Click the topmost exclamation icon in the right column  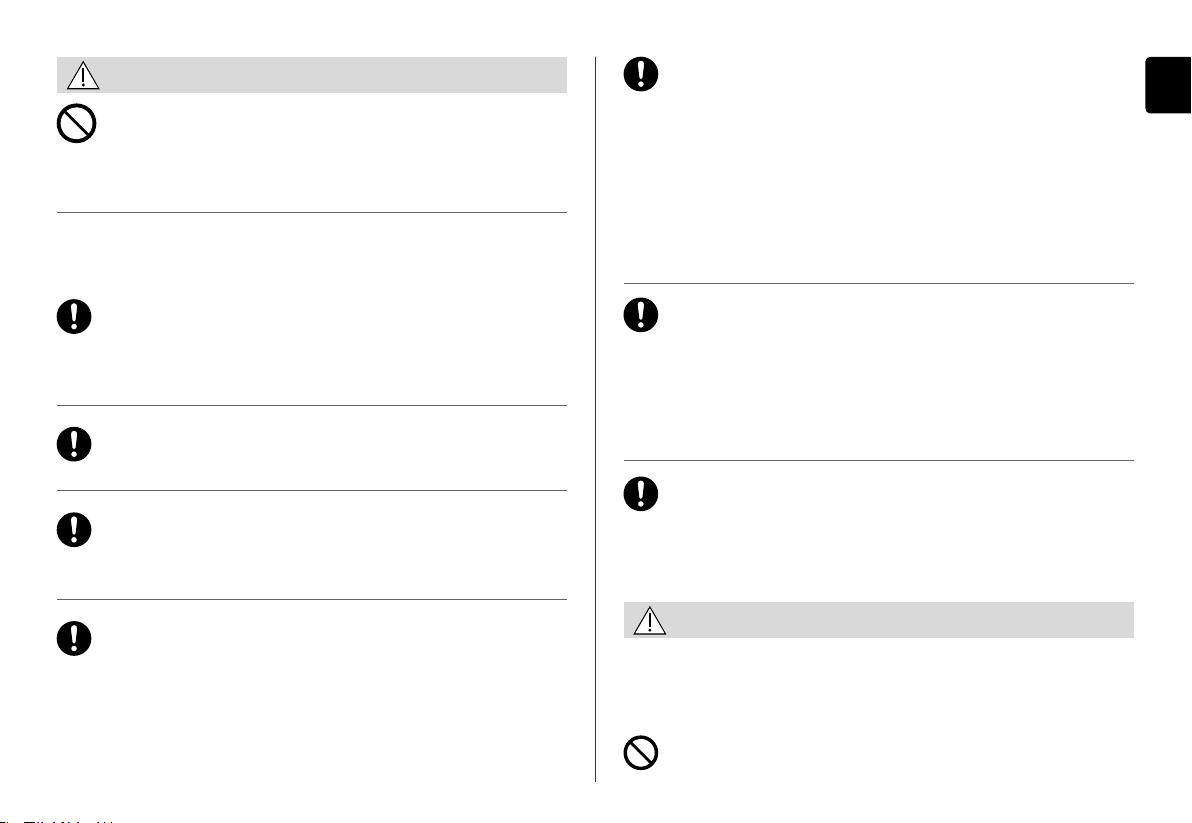point(641,74)
